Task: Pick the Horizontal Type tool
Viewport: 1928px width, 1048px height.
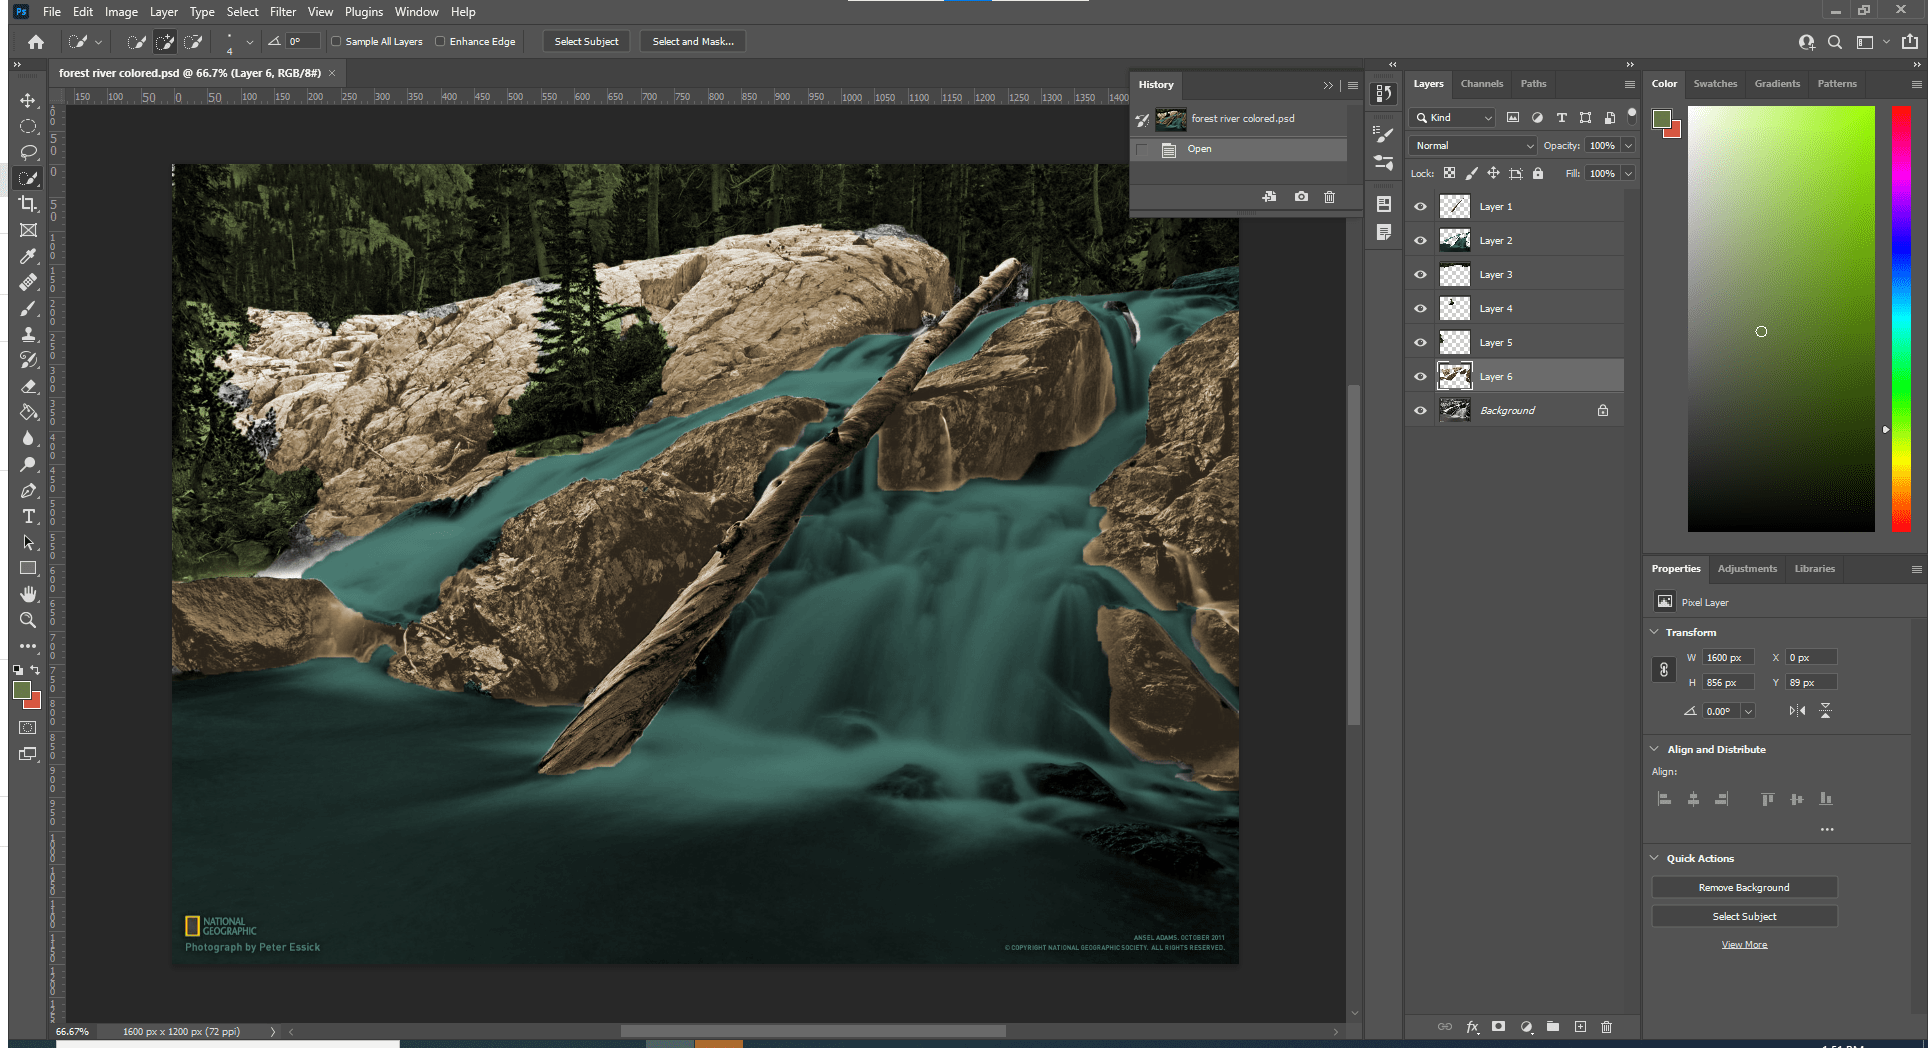Action: 28,516
